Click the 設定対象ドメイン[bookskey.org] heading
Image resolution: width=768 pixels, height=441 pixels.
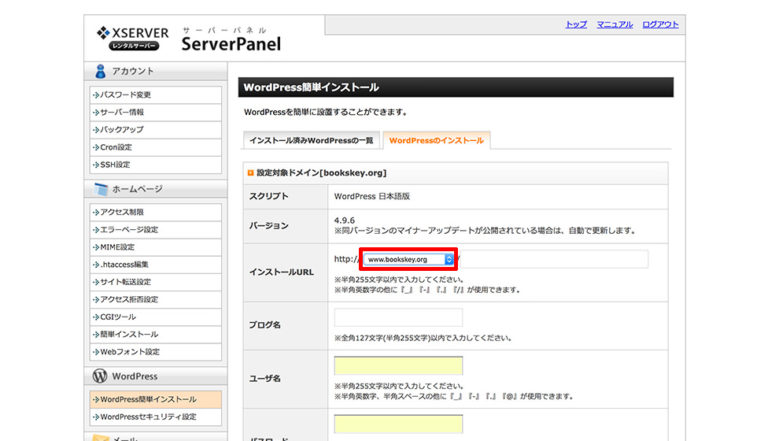pos(321,173)
